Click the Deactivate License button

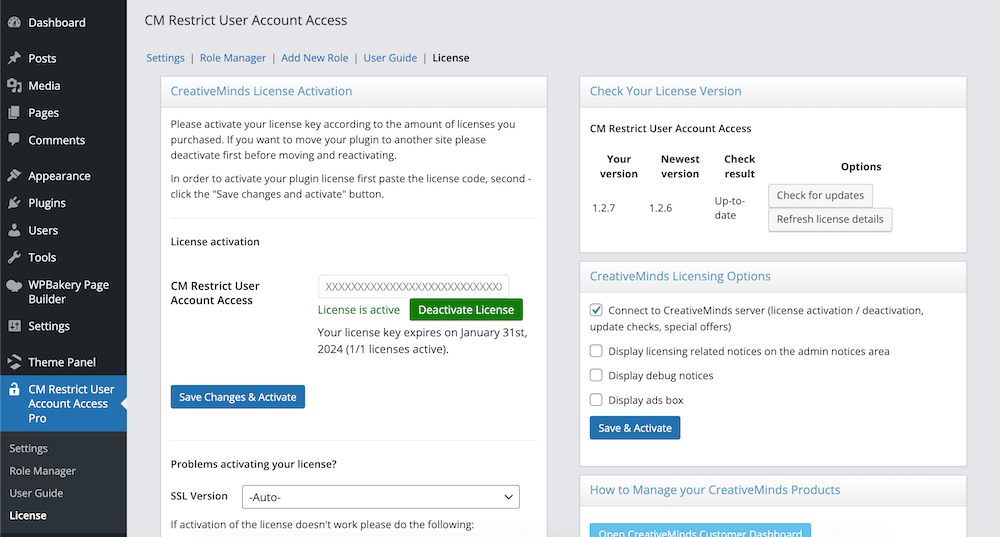click(x=466, y=309)
